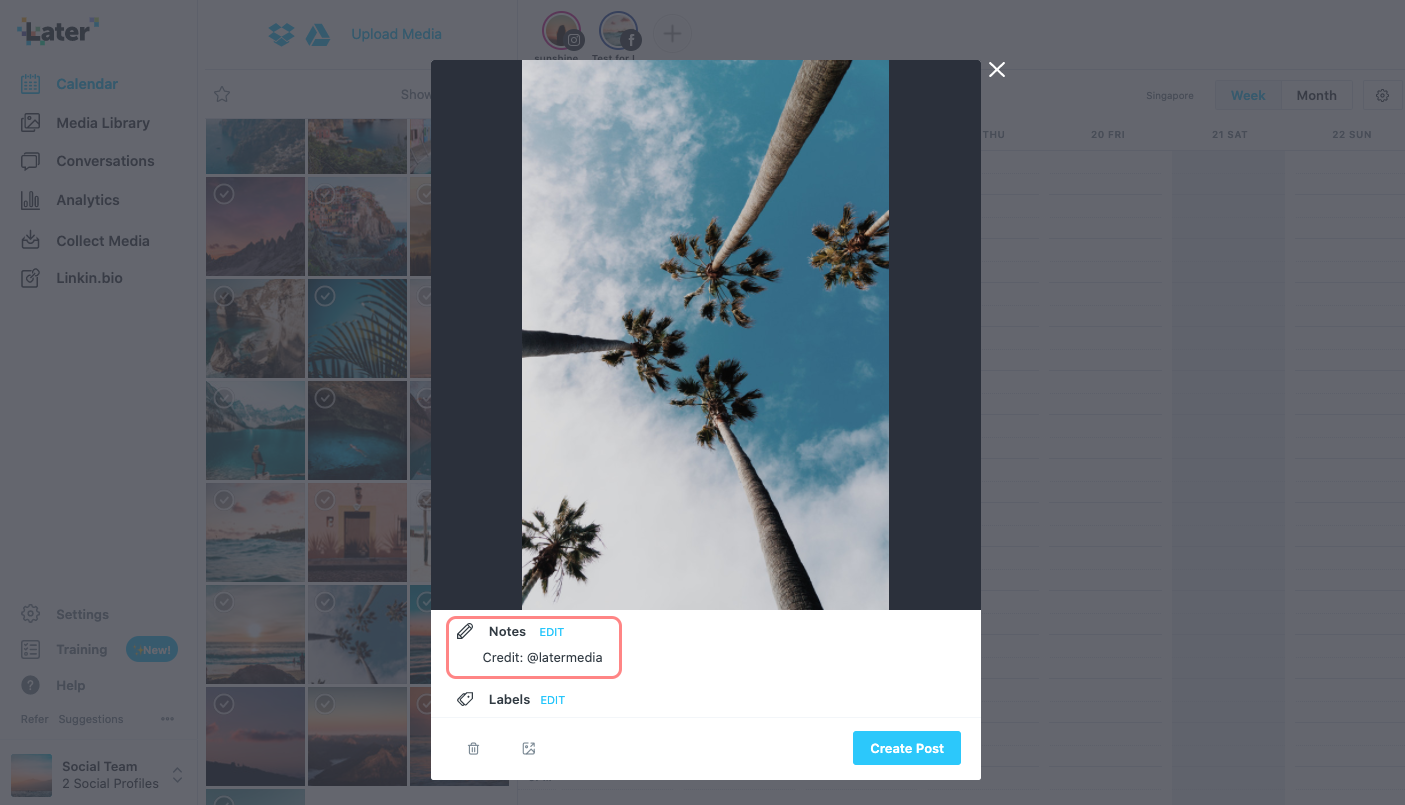Viewport: 1405px width, 805px height.
Task: Open the Analytics page
Action: (88, 200)
